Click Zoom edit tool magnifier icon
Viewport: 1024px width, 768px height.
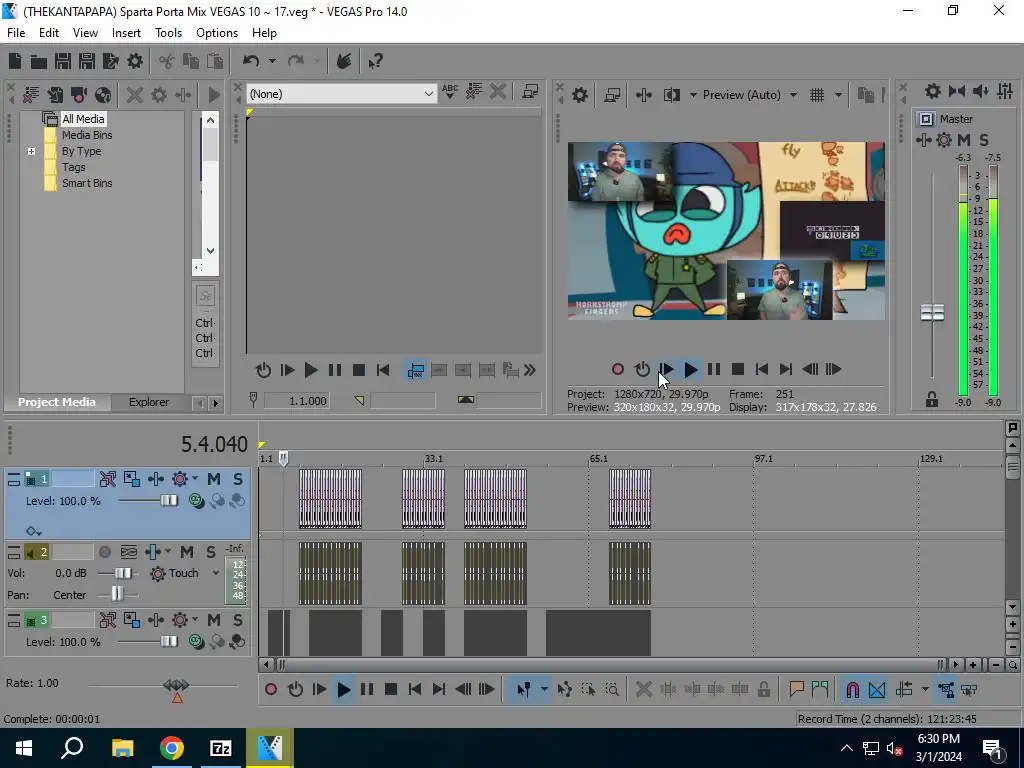point(612,689)
